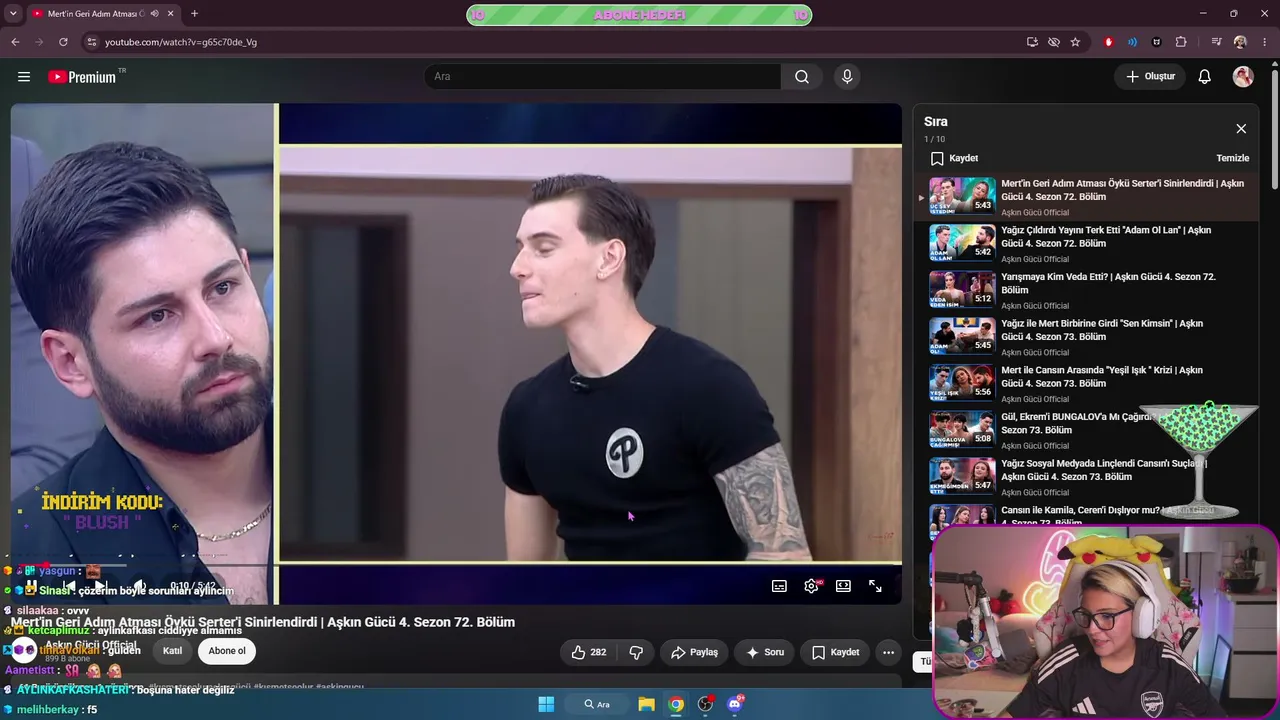Click the eye-slash icon in address bar
Screen dimensions: 1280x720
click(x=1054, y=42)
